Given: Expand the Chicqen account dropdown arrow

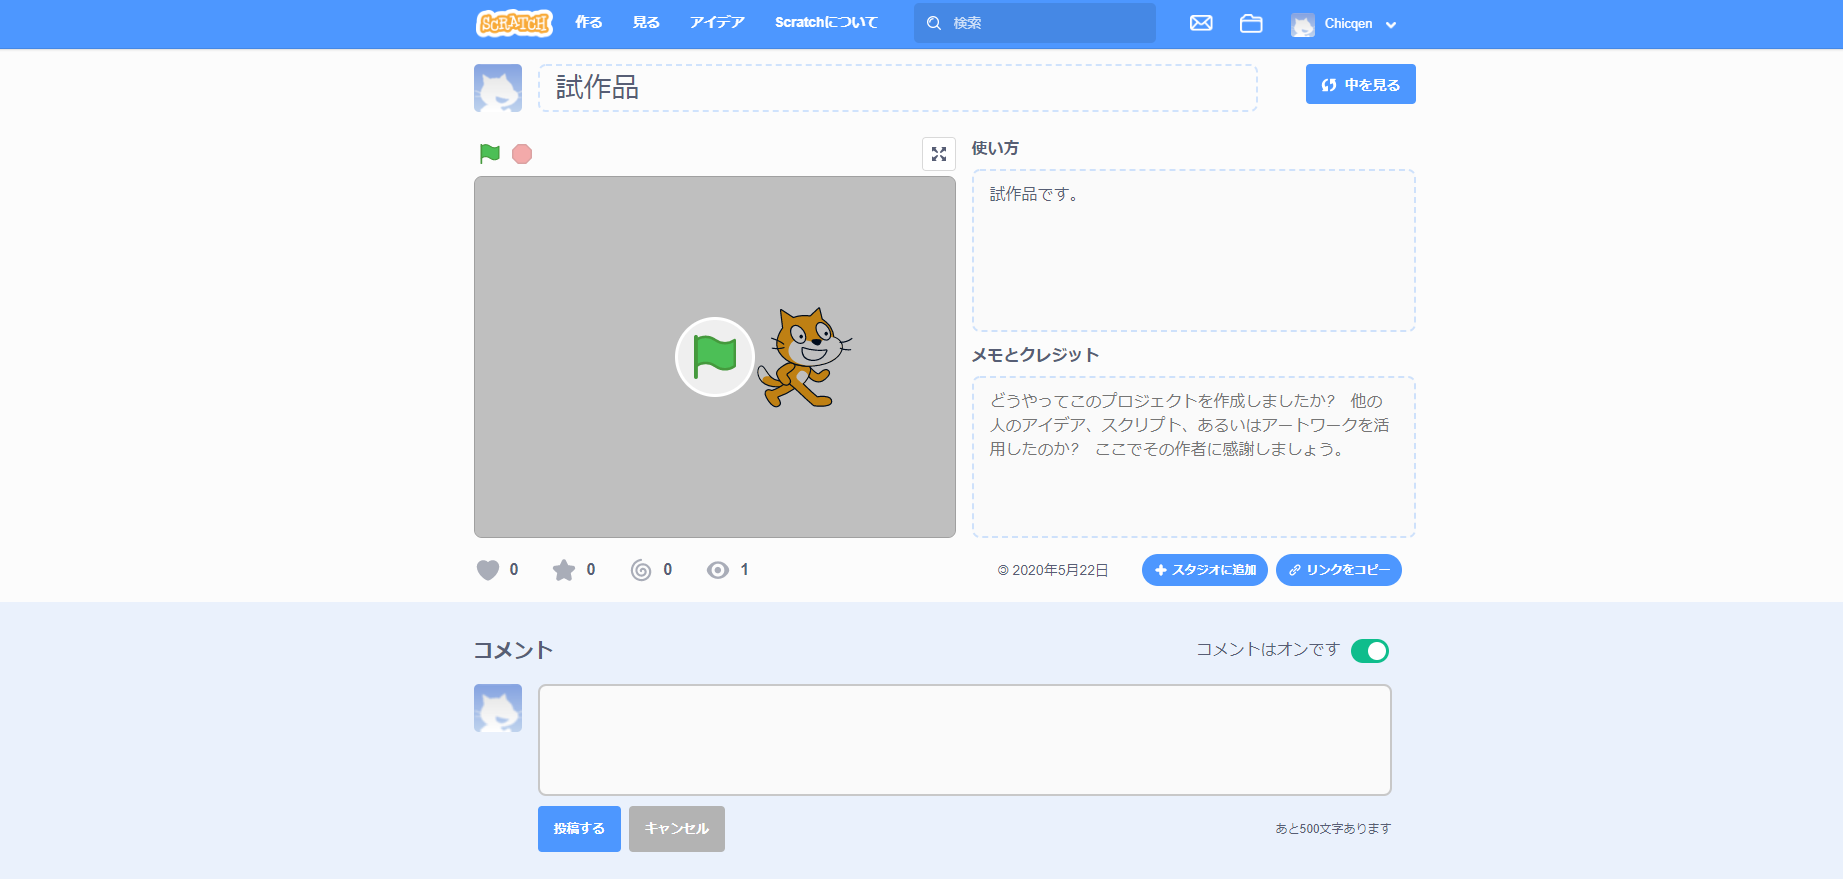Looking at the screenshot, I should tap(1391, 25).
